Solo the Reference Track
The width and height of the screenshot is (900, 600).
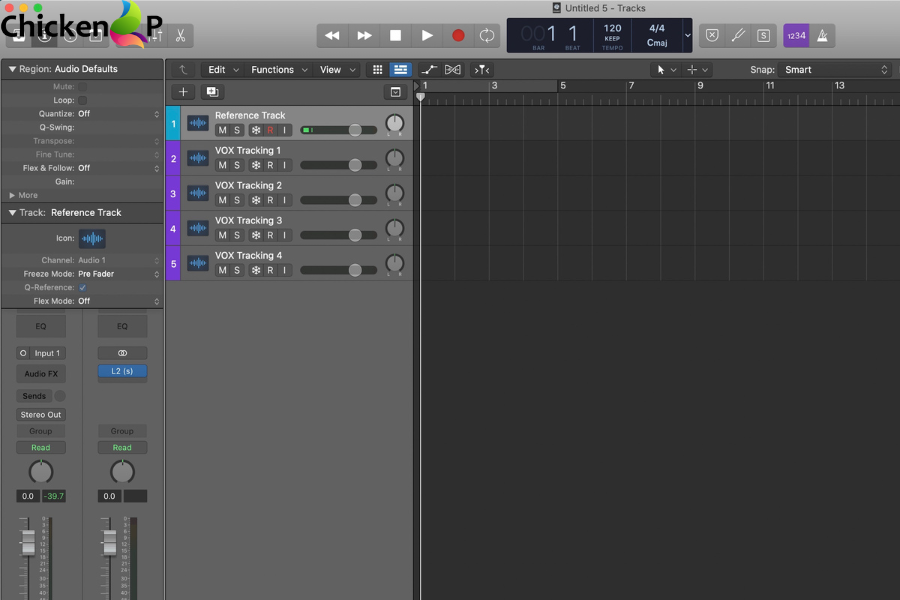(237, 130)
